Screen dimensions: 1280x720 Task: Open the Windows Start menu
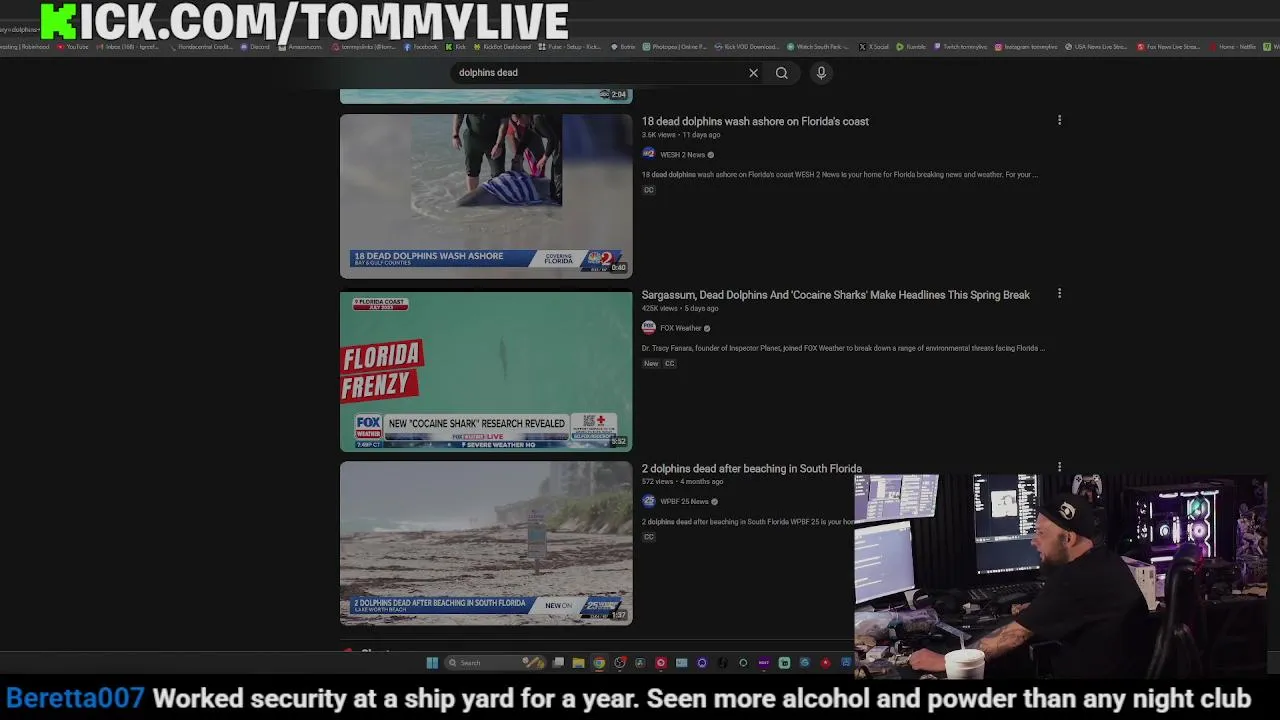click(432, 662)
